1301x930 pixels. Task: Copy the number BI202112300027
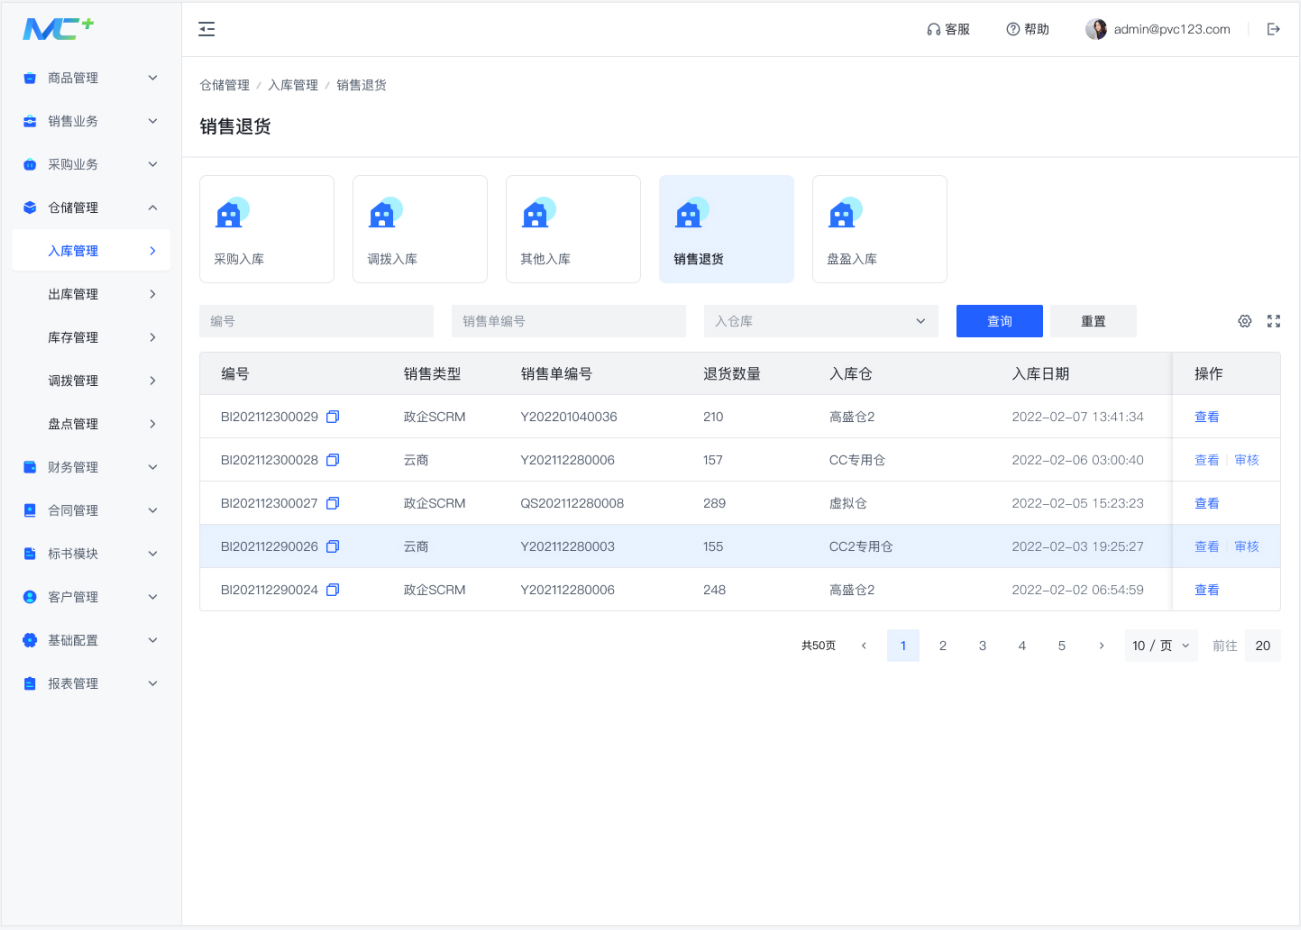(333, 503)
